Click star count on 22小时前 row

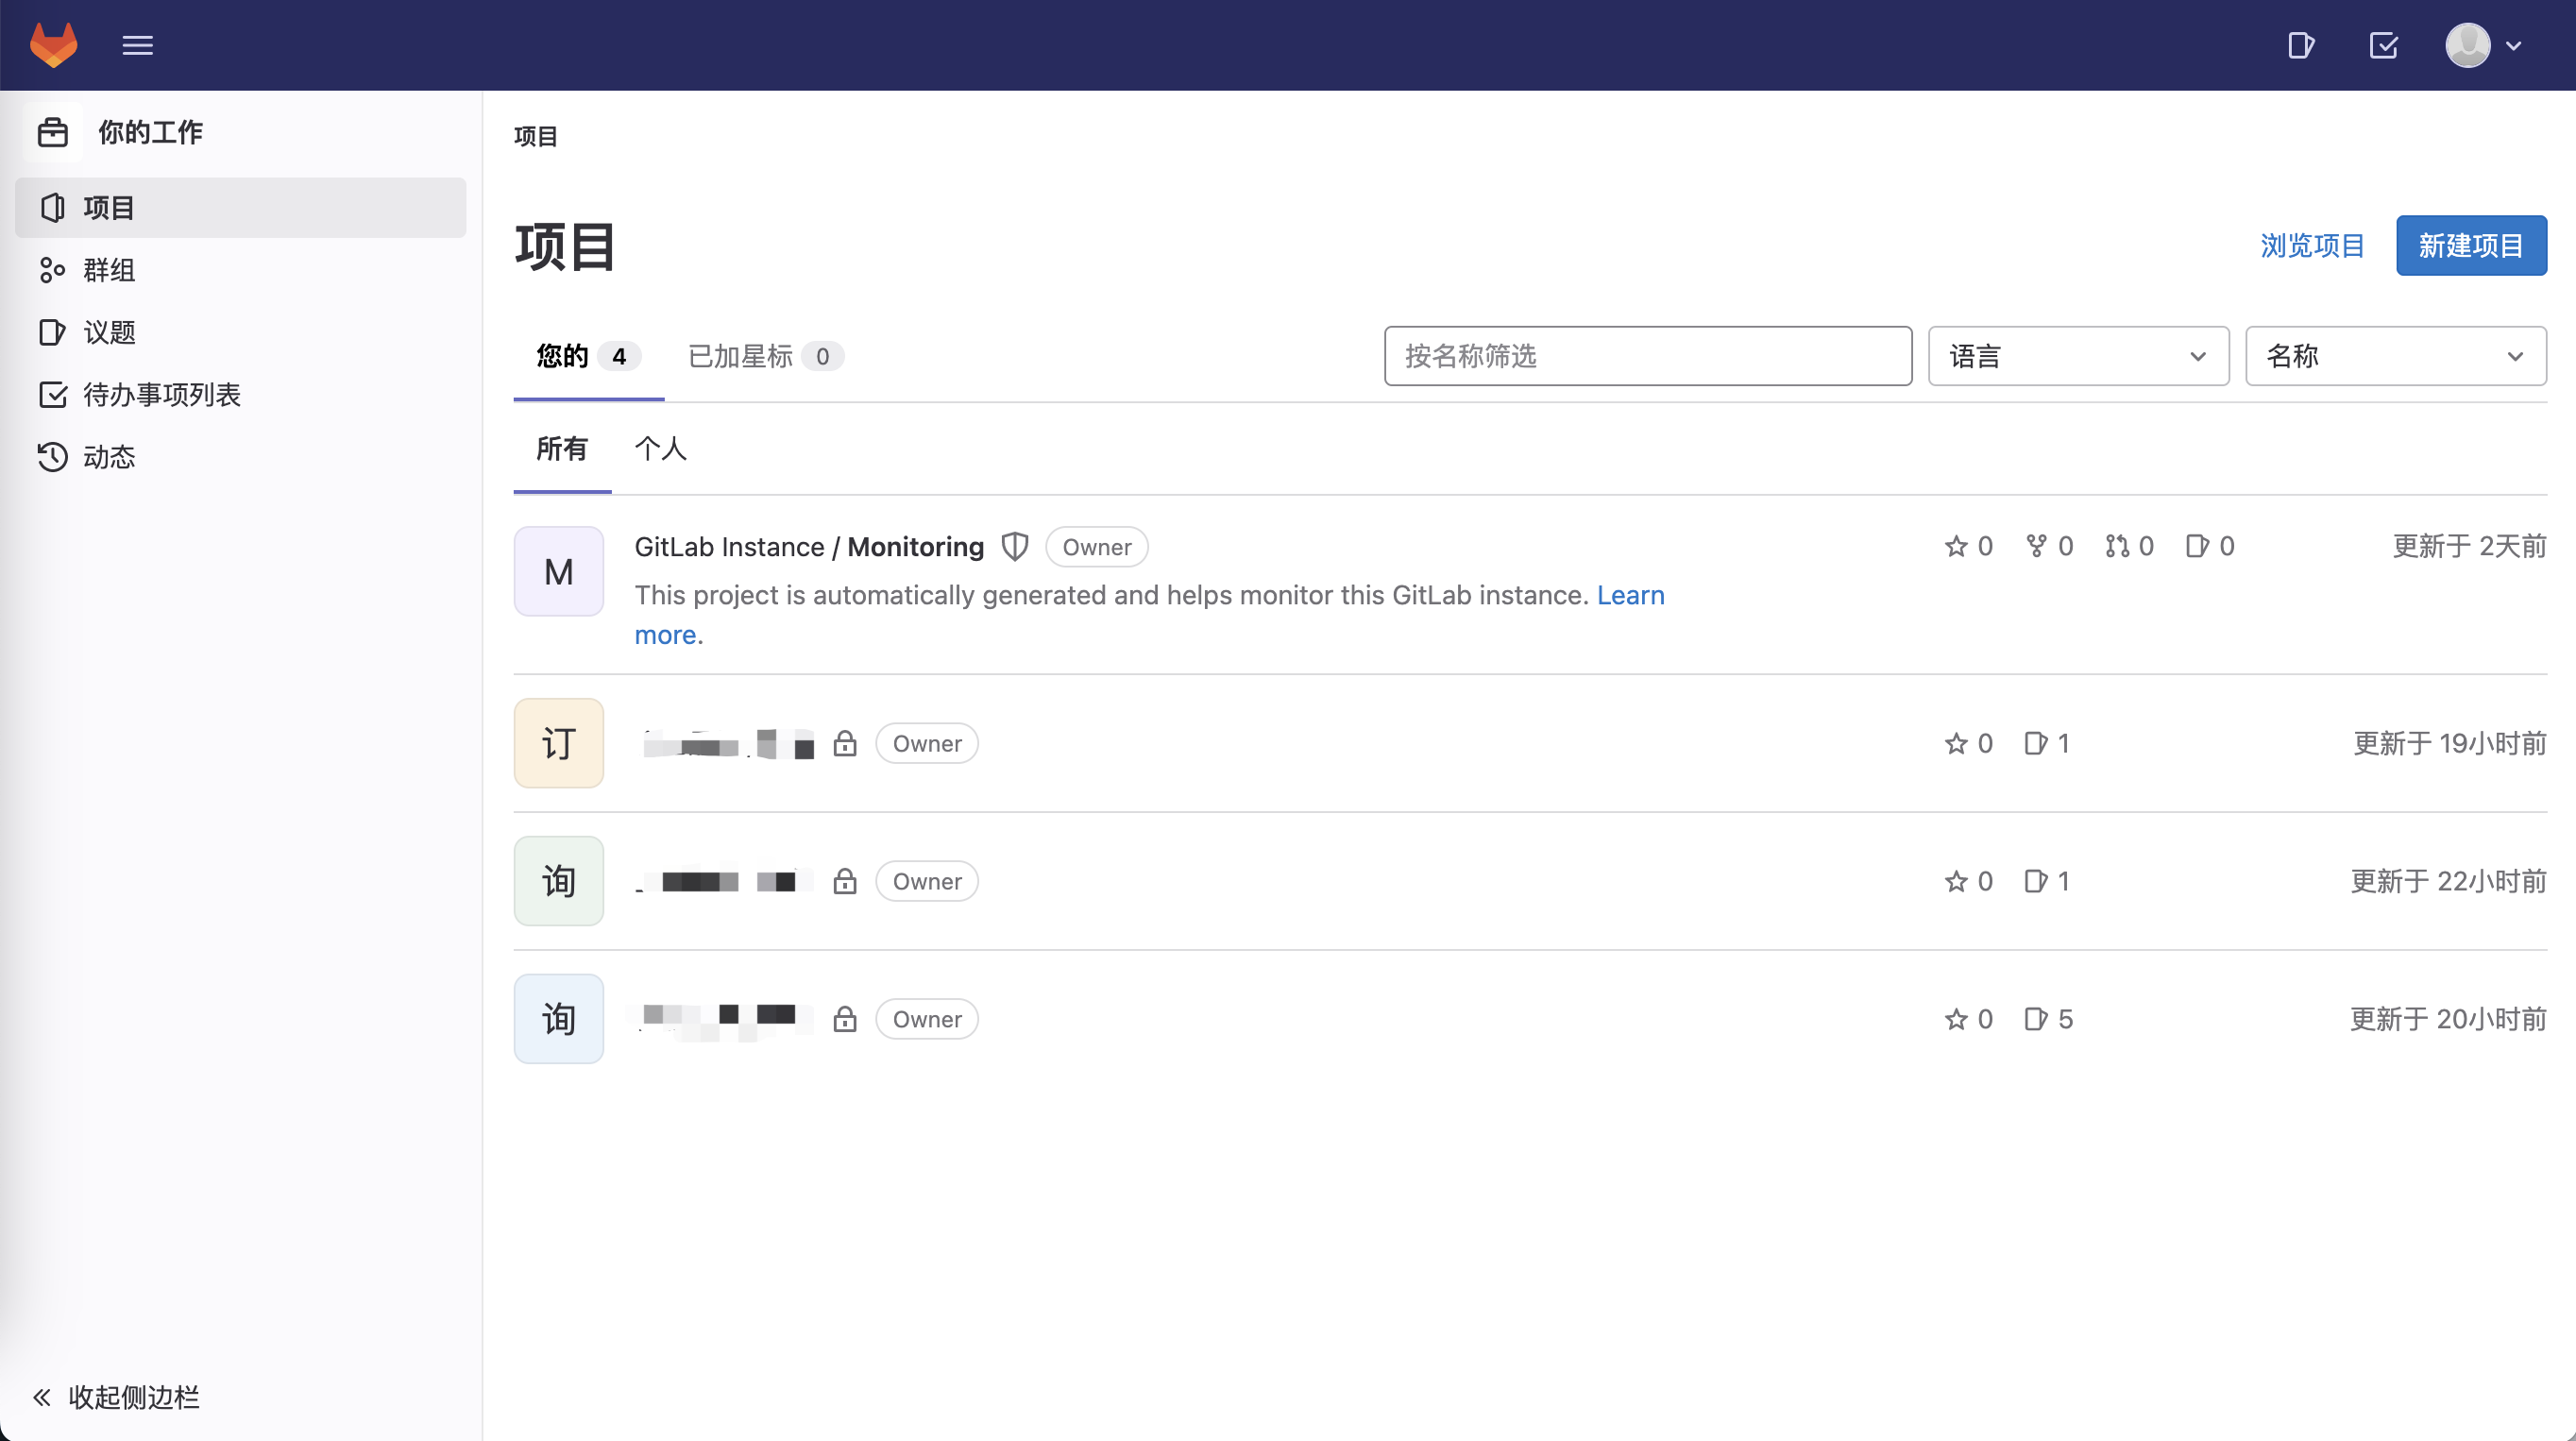tap(1968, 881)
